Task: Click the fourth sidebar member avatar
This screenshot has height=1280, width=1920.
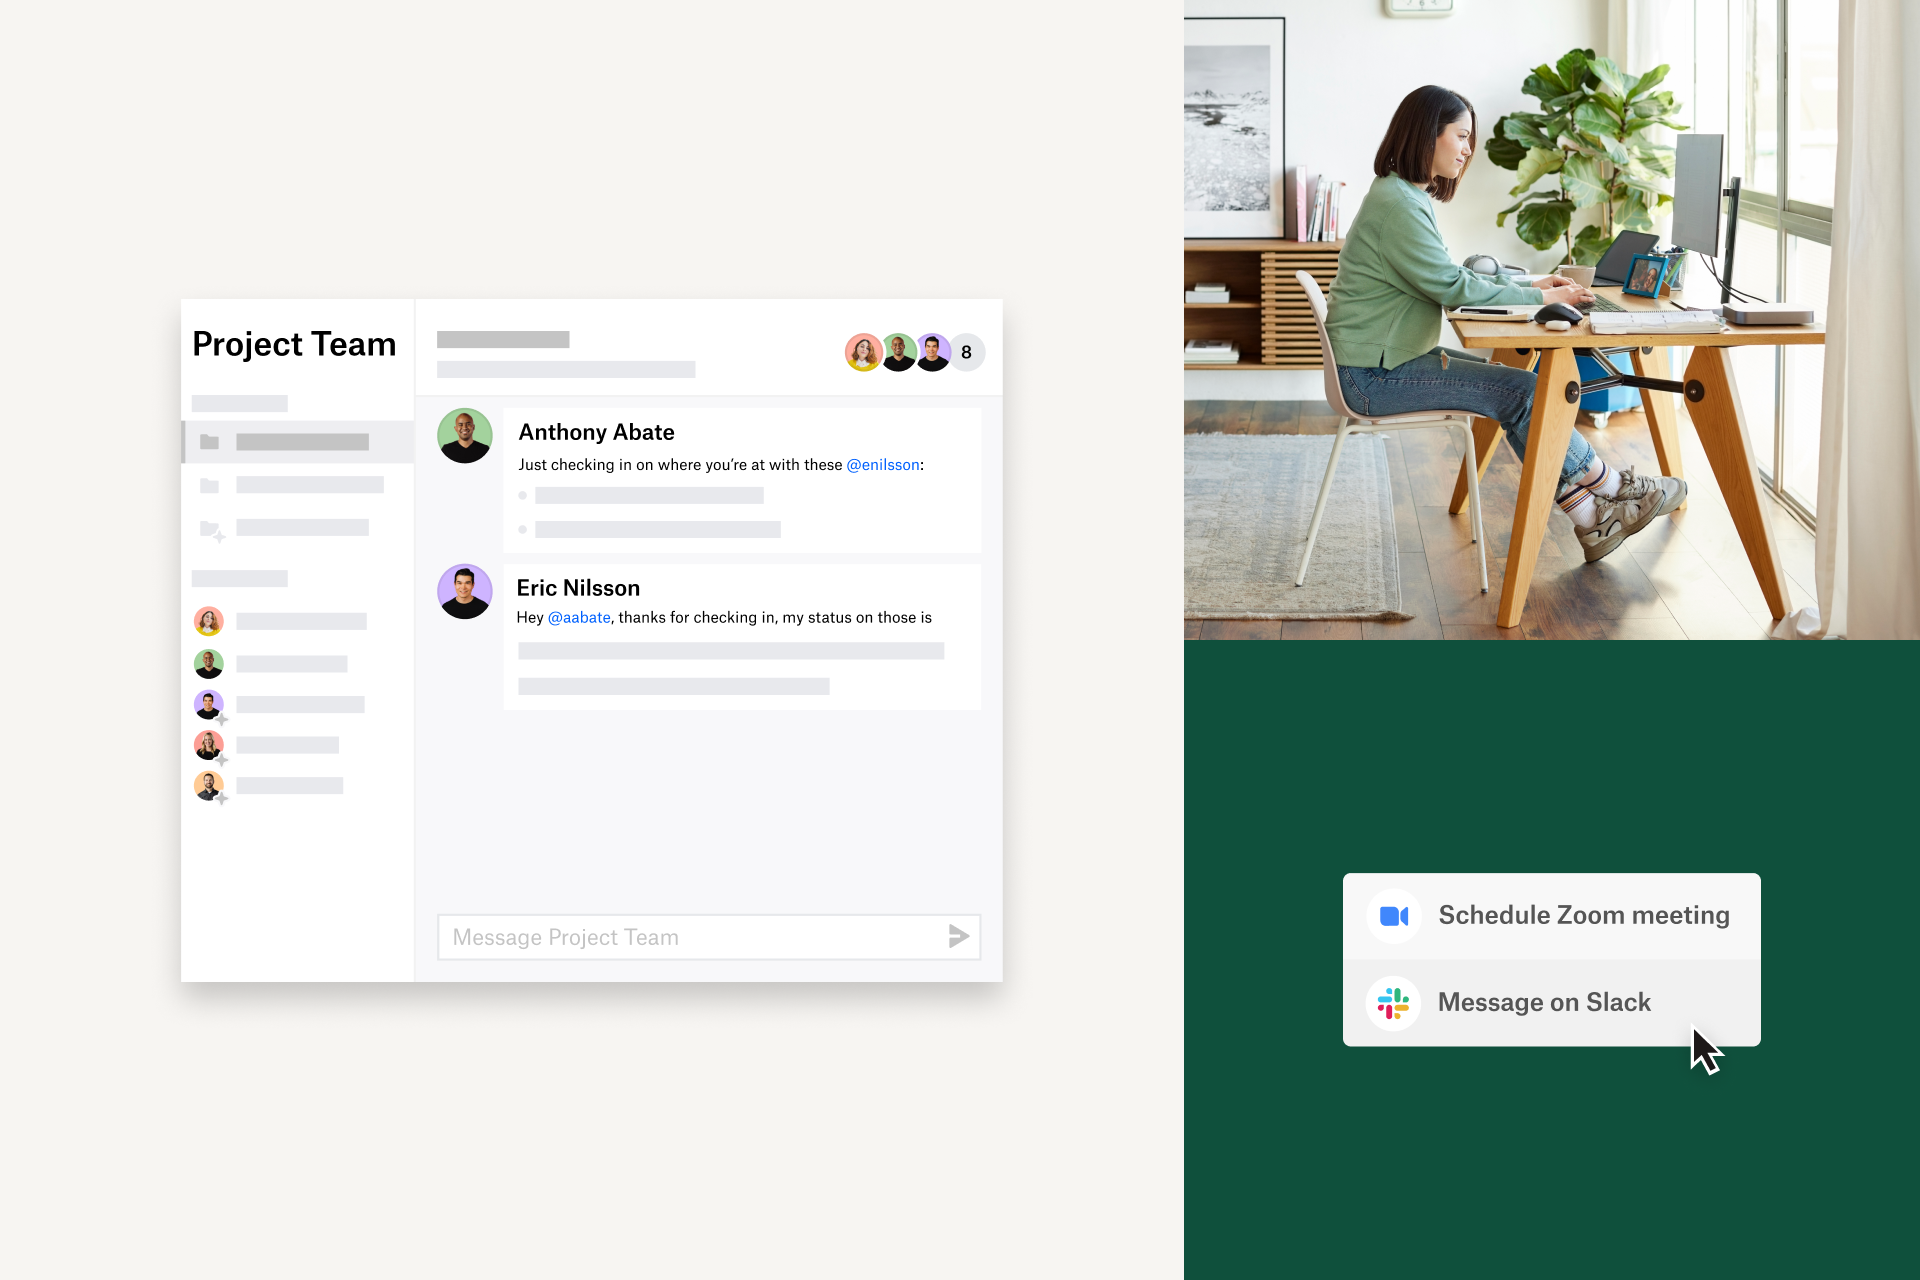Action: [209, 746]
